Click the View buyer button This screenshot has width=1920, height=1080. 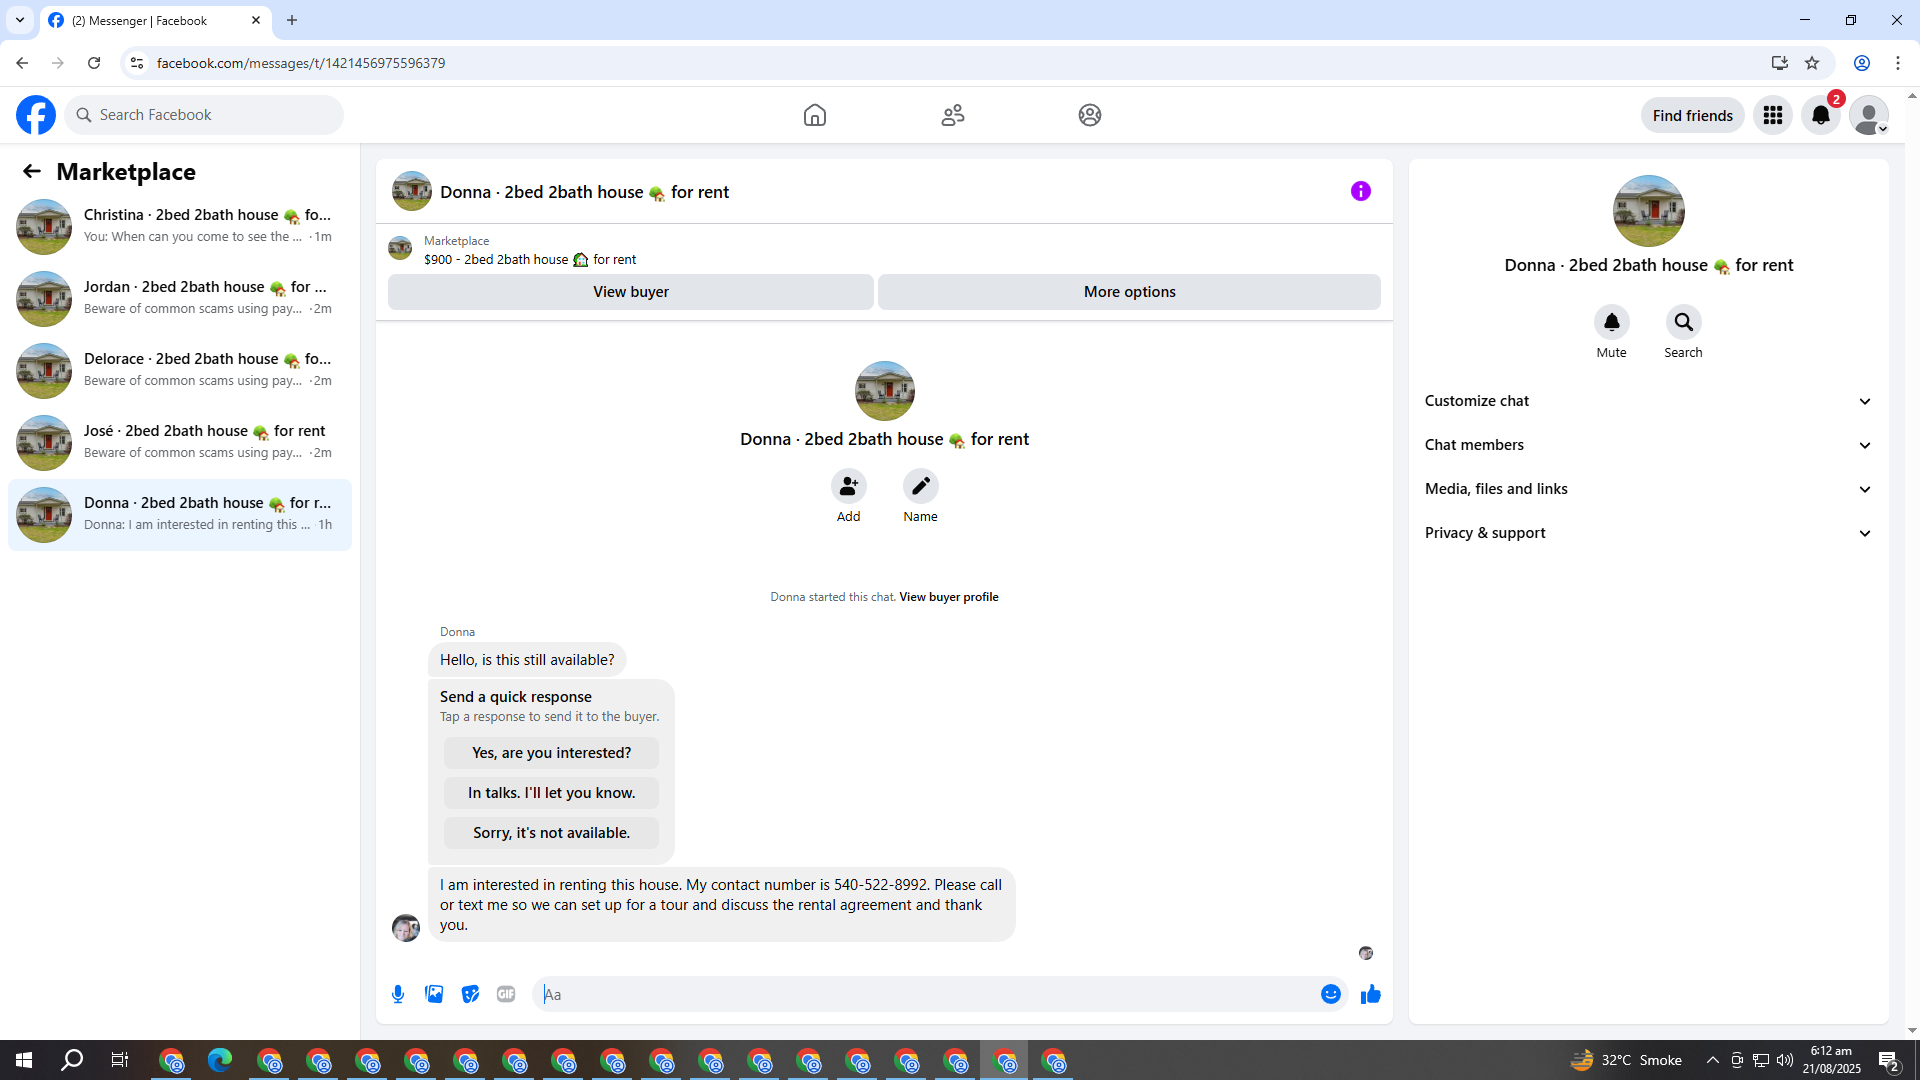(x=630, y=292)
